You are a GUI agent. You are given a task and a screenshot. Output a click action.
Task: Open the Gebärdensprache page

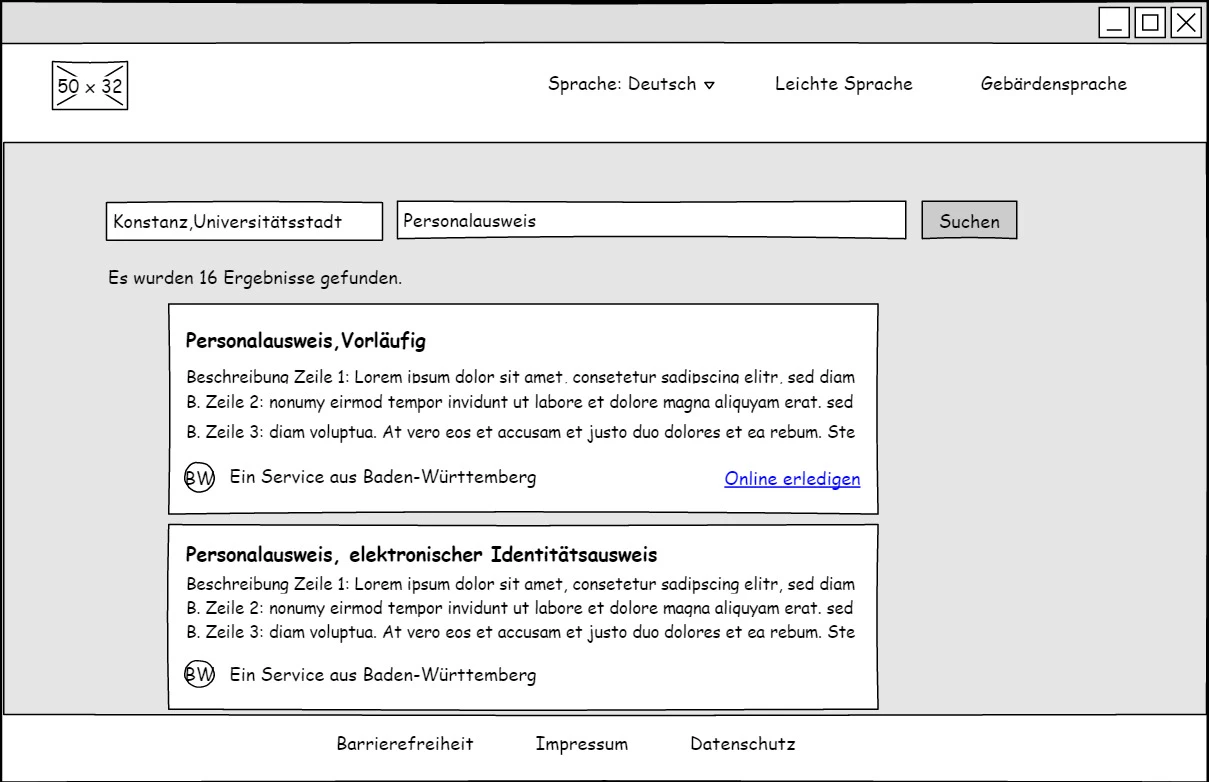1054,84
